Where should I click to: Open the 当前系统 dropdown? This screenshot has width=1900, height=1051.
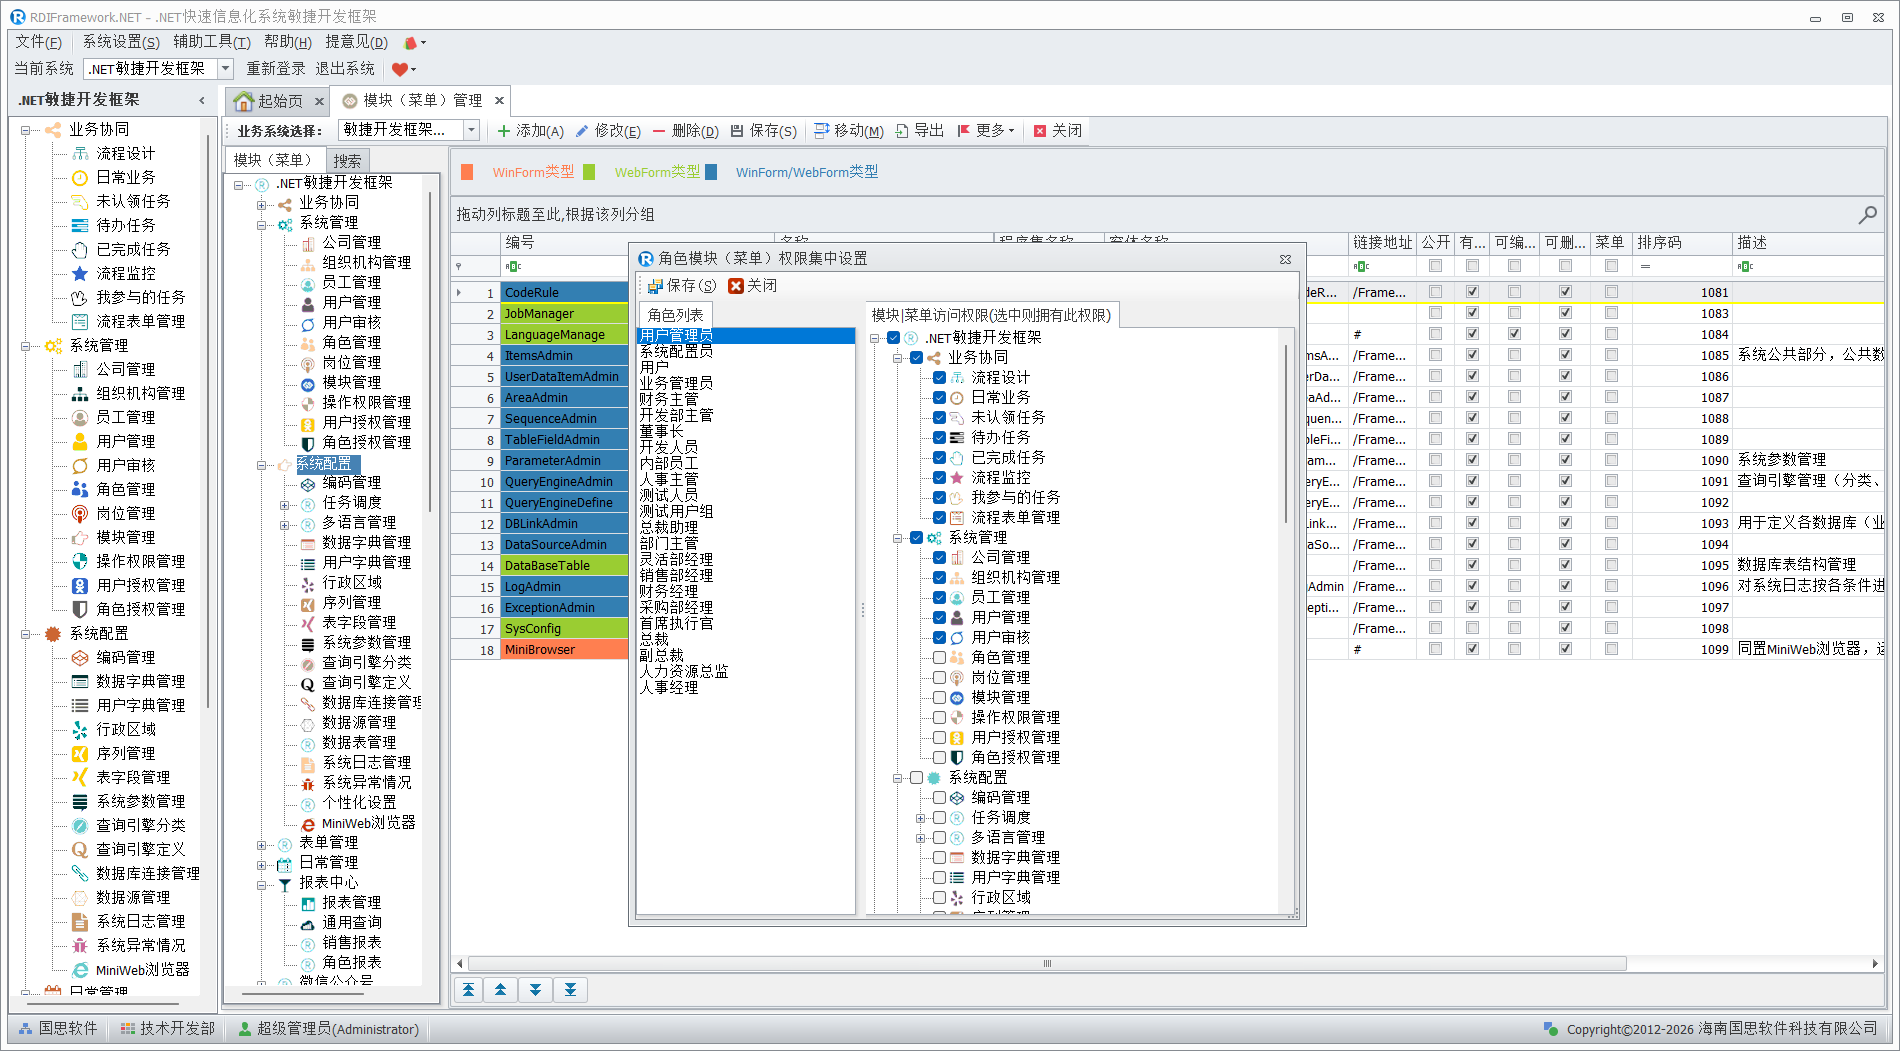225,69
